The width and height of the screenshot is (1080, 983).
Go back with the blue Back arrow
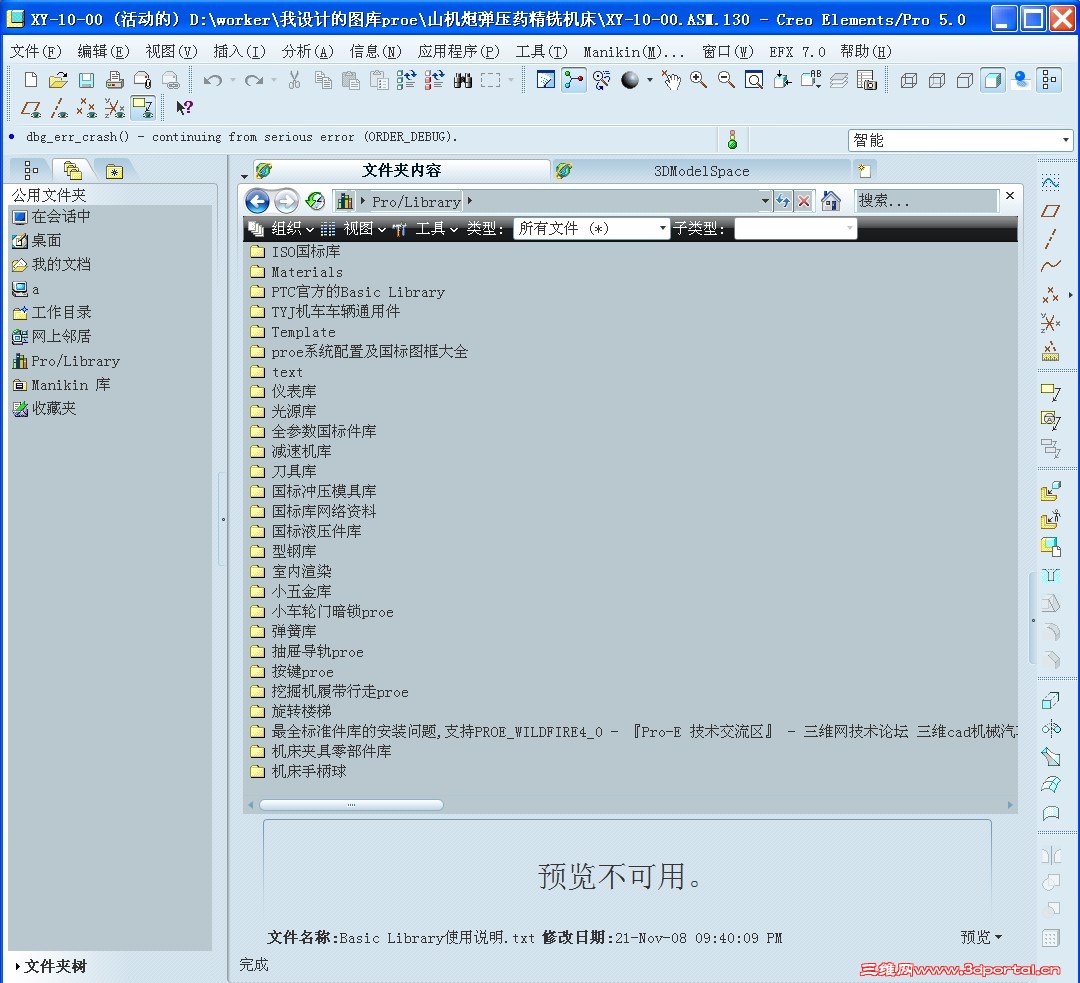pyautogui.click(x=258, y=201)
